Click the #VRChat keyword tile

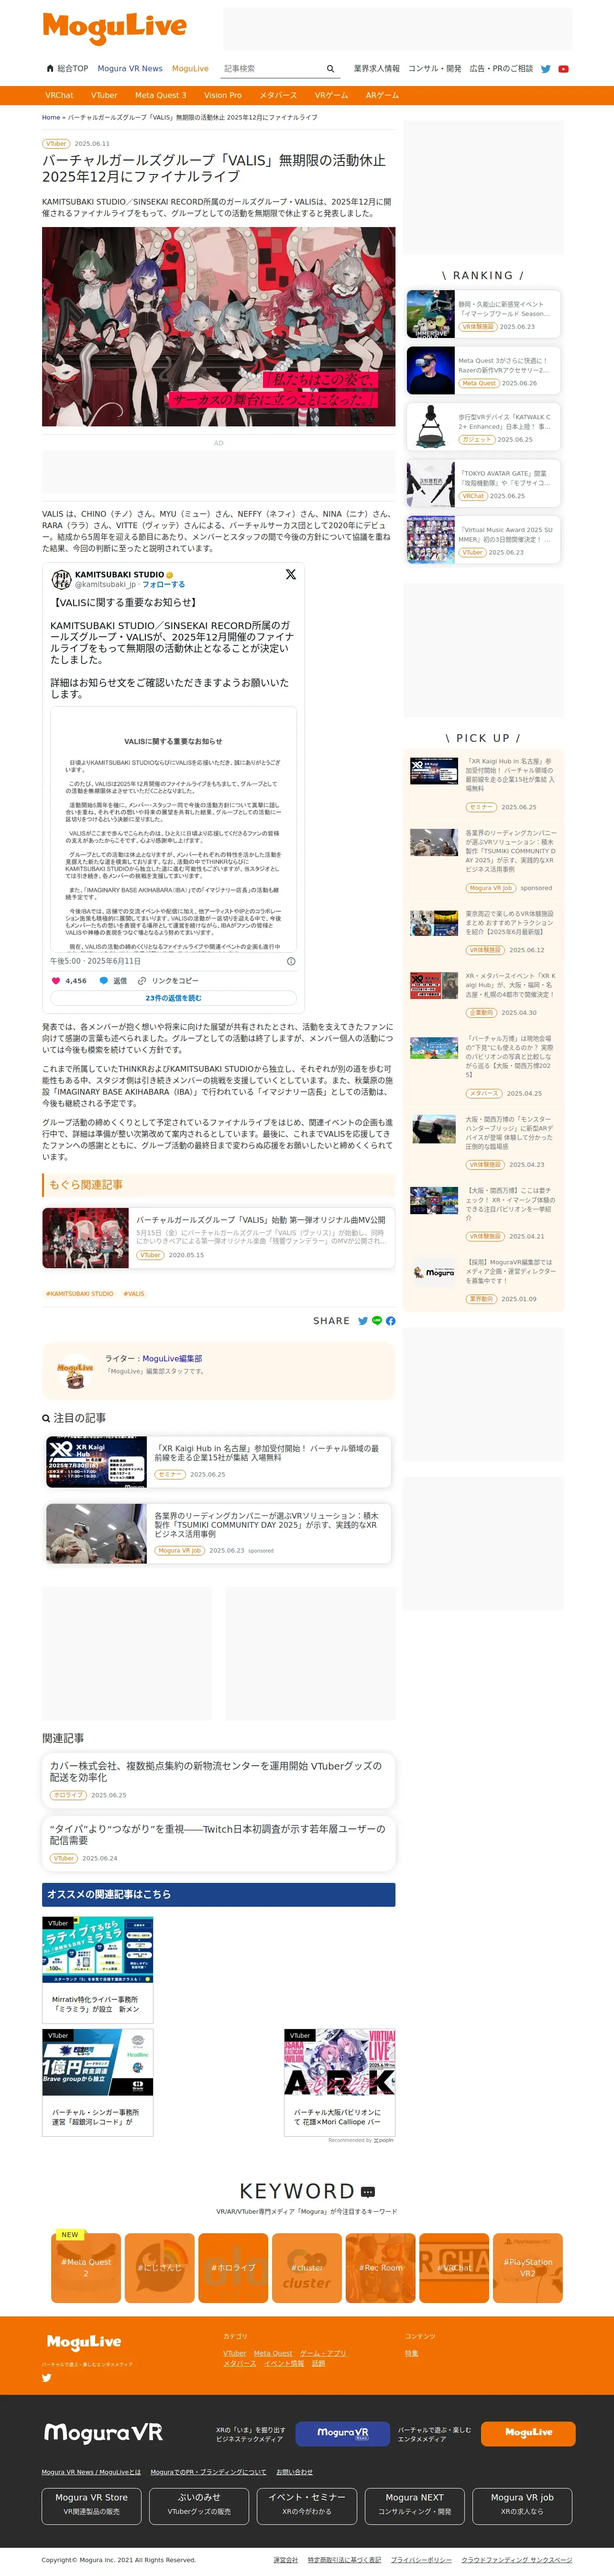coord(454,2267)
